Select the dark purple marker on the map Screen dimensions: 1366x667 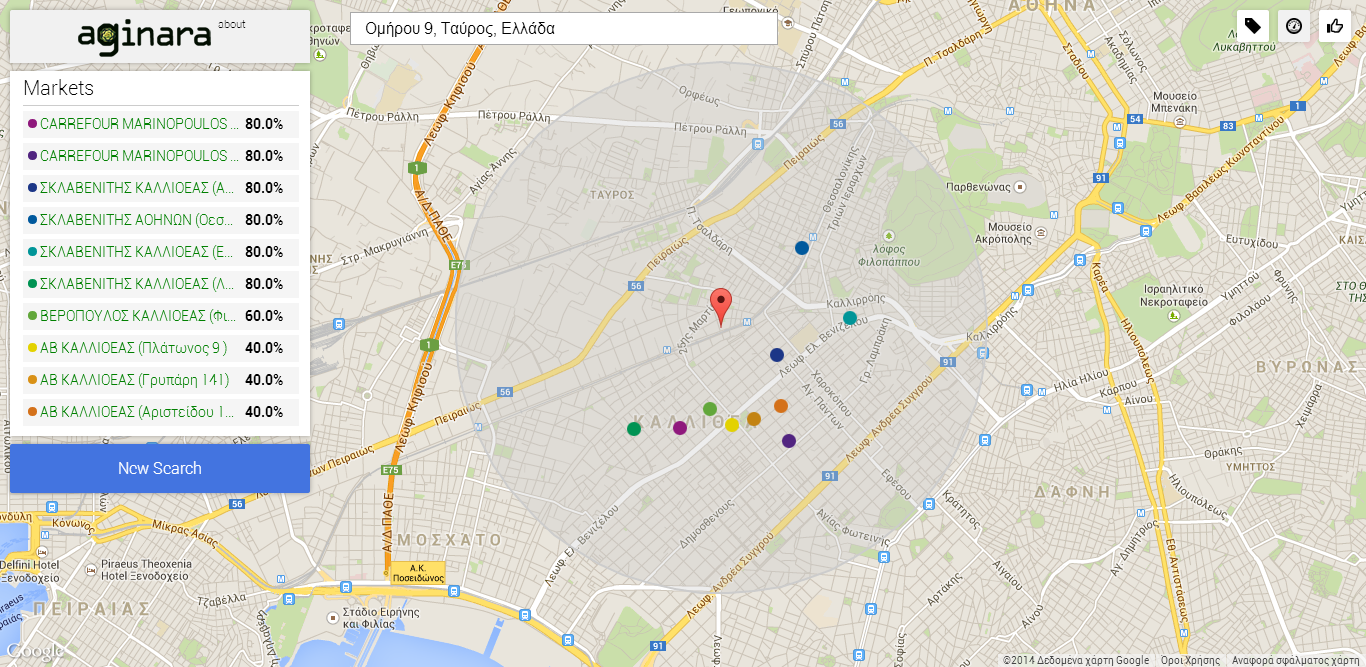click(x=789, y=441)
